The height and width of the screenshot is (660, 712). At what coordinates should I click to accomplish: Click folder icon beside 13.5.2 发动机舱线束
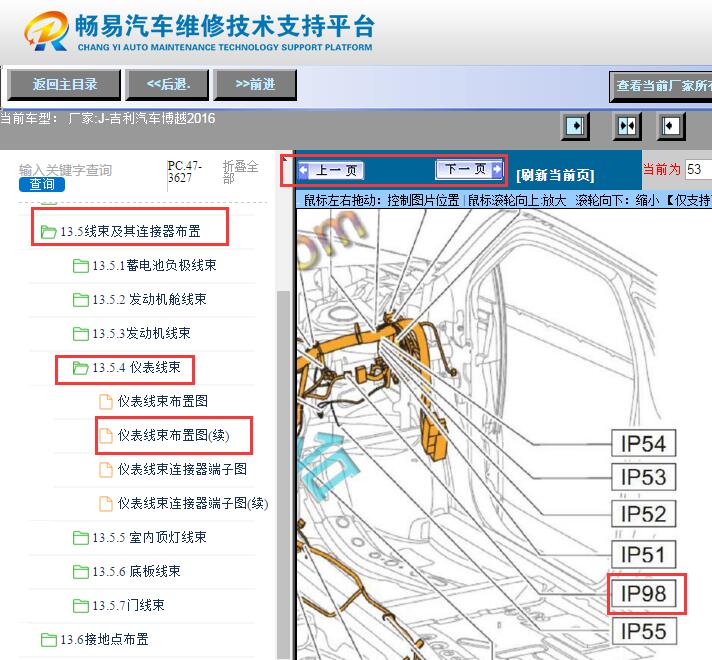80,300
